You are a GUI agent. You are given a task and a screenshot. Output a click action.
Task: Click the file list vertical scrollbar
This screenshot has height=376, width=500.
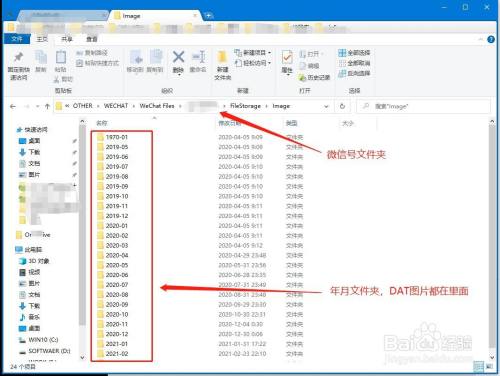pyautogui.click(x=492, y=236)
